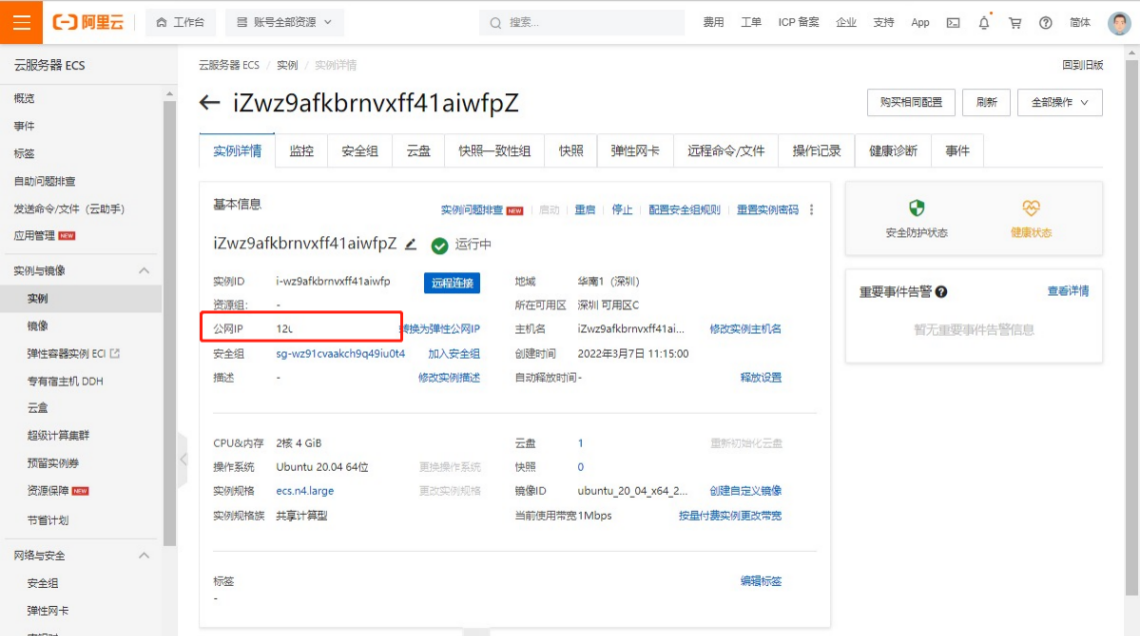Click the pencil icon to edit instance name
The width and height of the screenshot is (1140, 636).
coord(411,244)
